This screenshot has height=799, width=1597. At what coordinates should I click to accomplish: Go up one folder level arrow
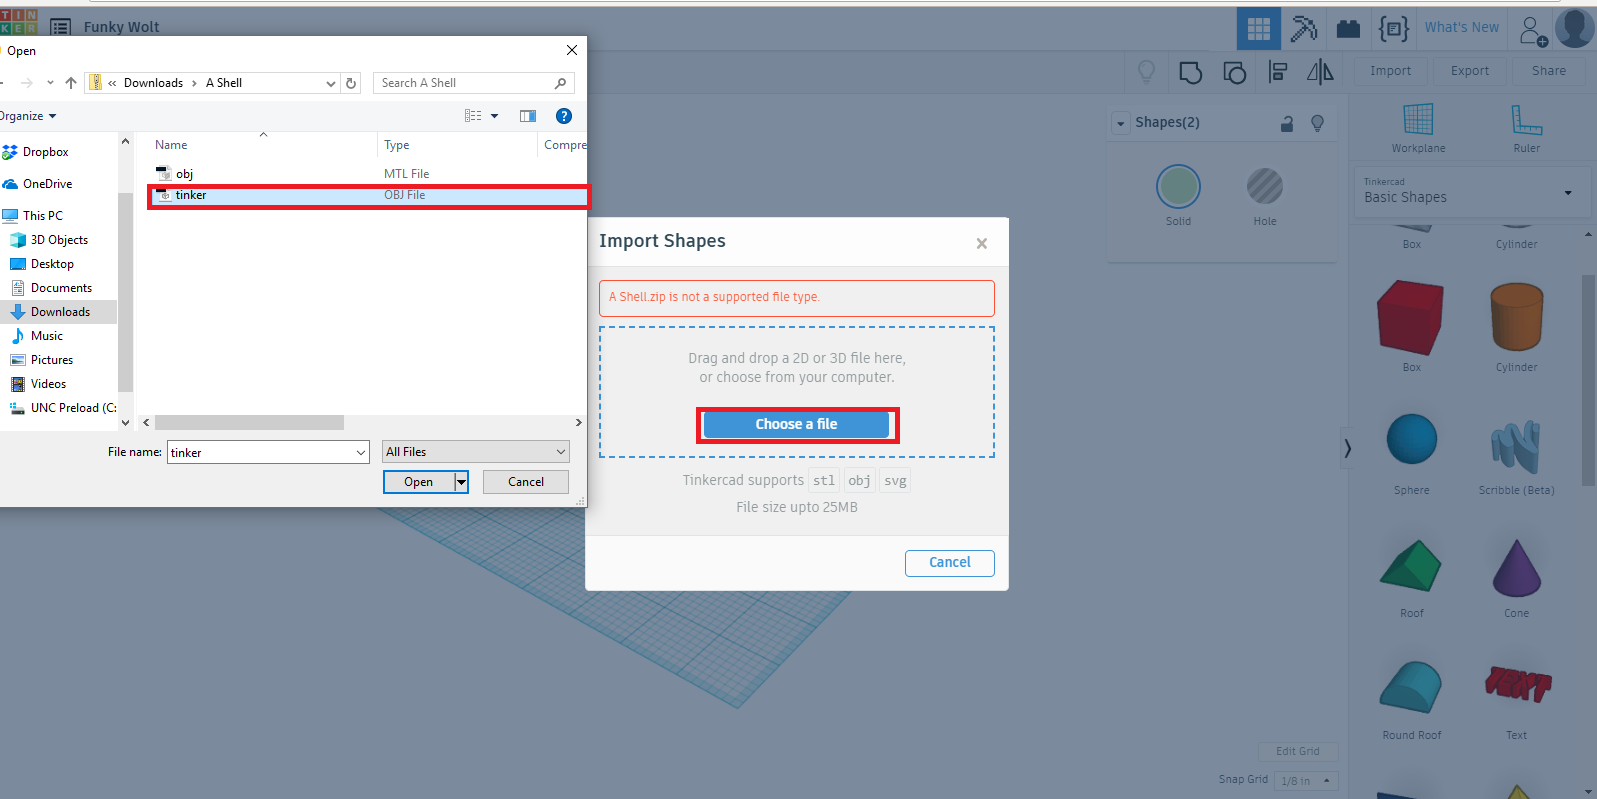(70, 83)
